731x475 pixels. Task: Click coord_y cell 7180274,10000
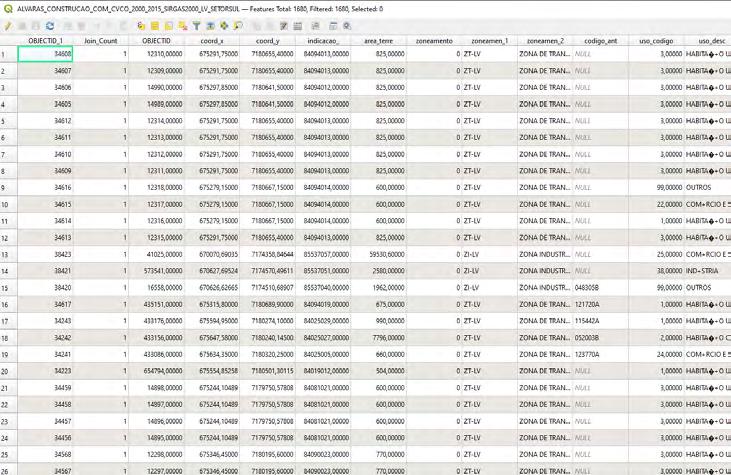(x=268, y=321)
